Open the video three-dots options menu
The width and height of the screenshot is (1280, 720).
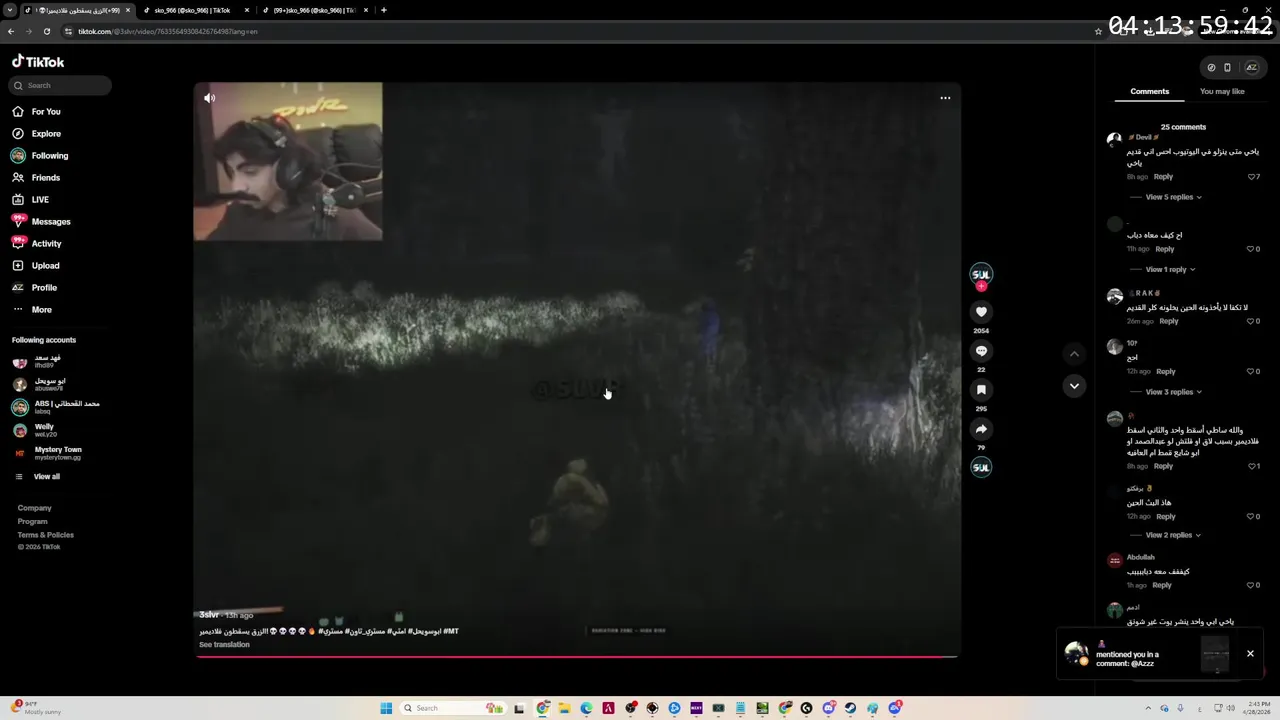(x=945, y=98)
